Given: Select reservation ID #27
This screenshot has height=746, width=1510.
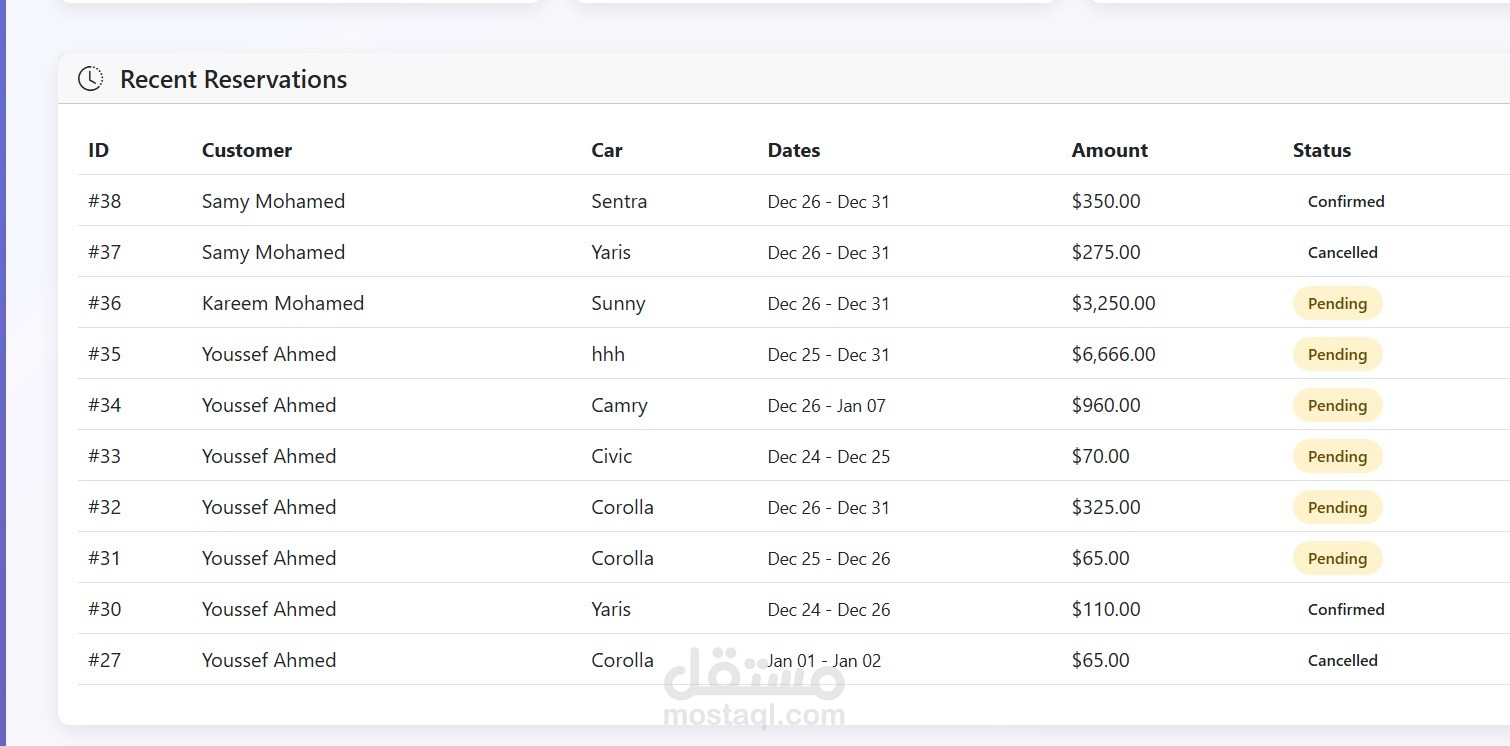Looking at the screenshot, I should tap(104, 660).
